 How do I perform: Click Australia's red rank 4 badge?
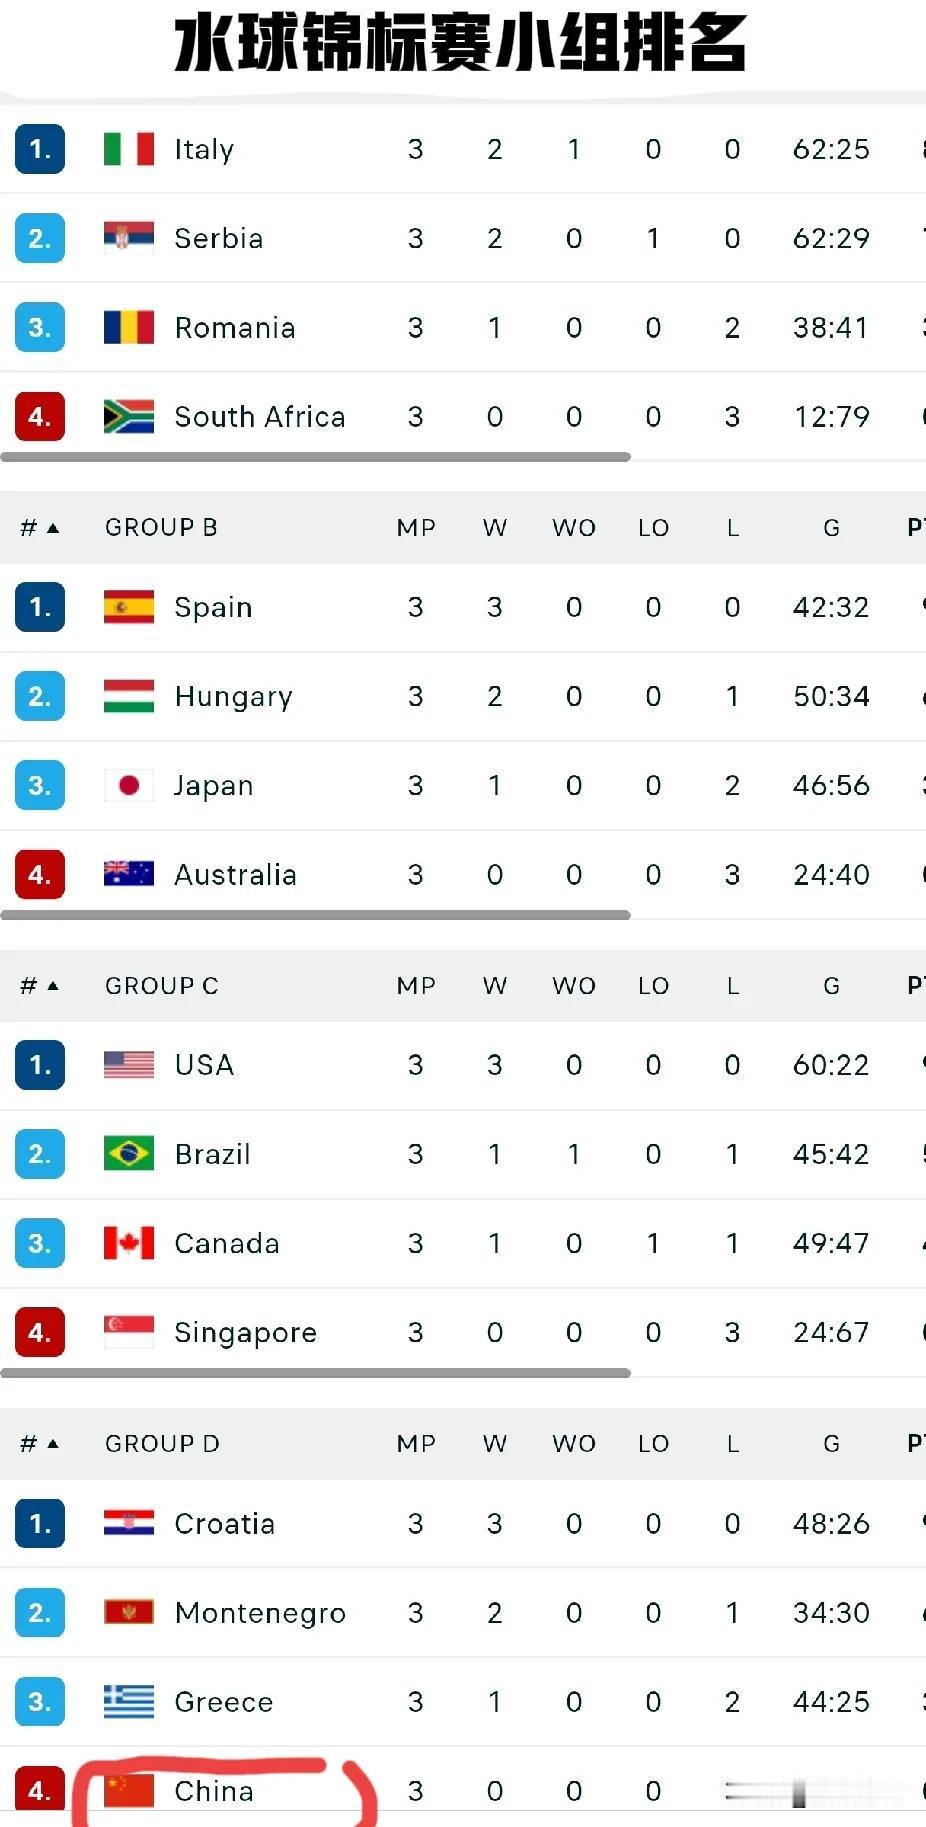coord(40,874)
